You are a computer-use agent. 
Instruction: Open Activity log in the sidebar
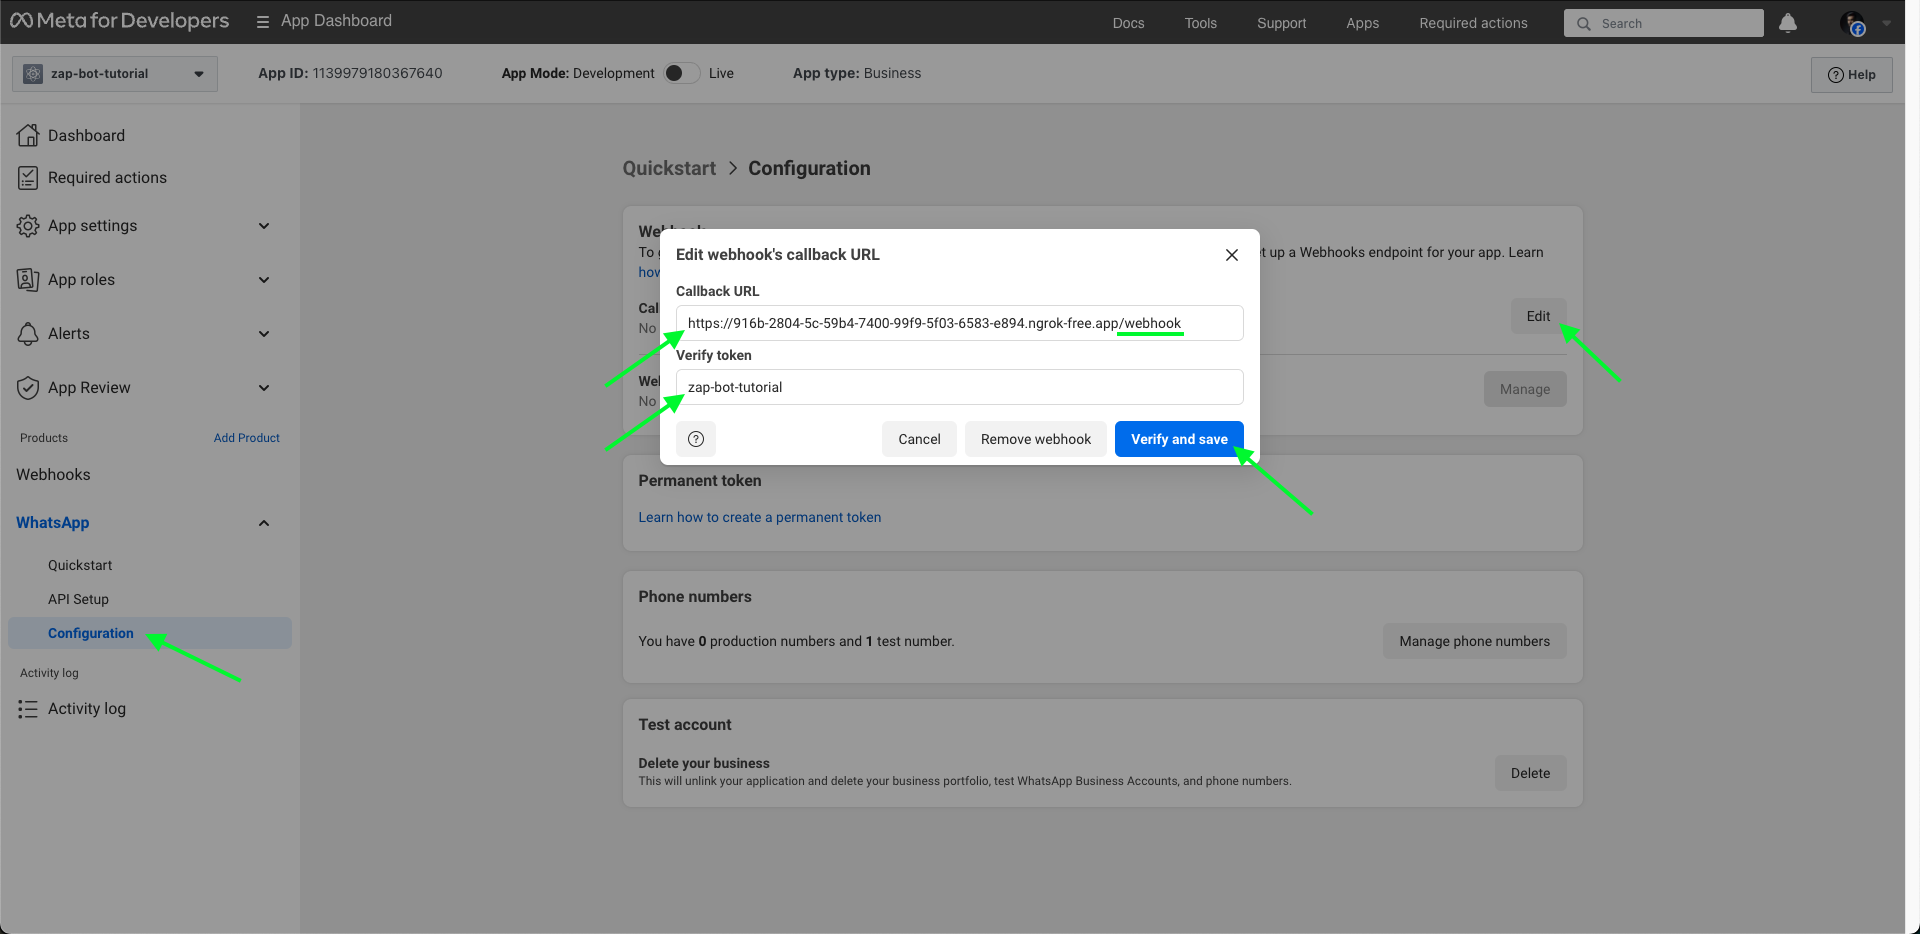(87, 709)
